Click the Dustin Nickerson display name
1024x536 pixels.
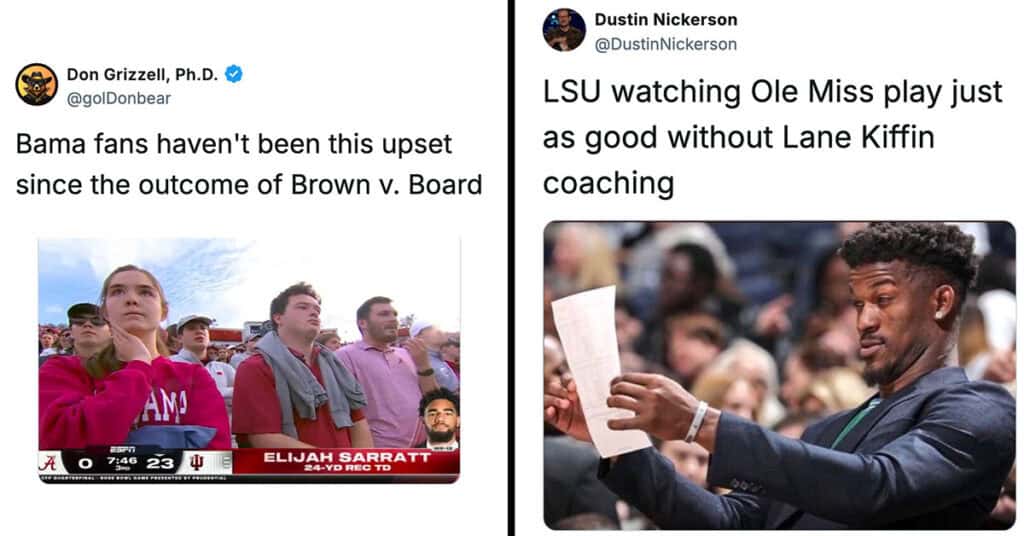click(x=665, y=20)
